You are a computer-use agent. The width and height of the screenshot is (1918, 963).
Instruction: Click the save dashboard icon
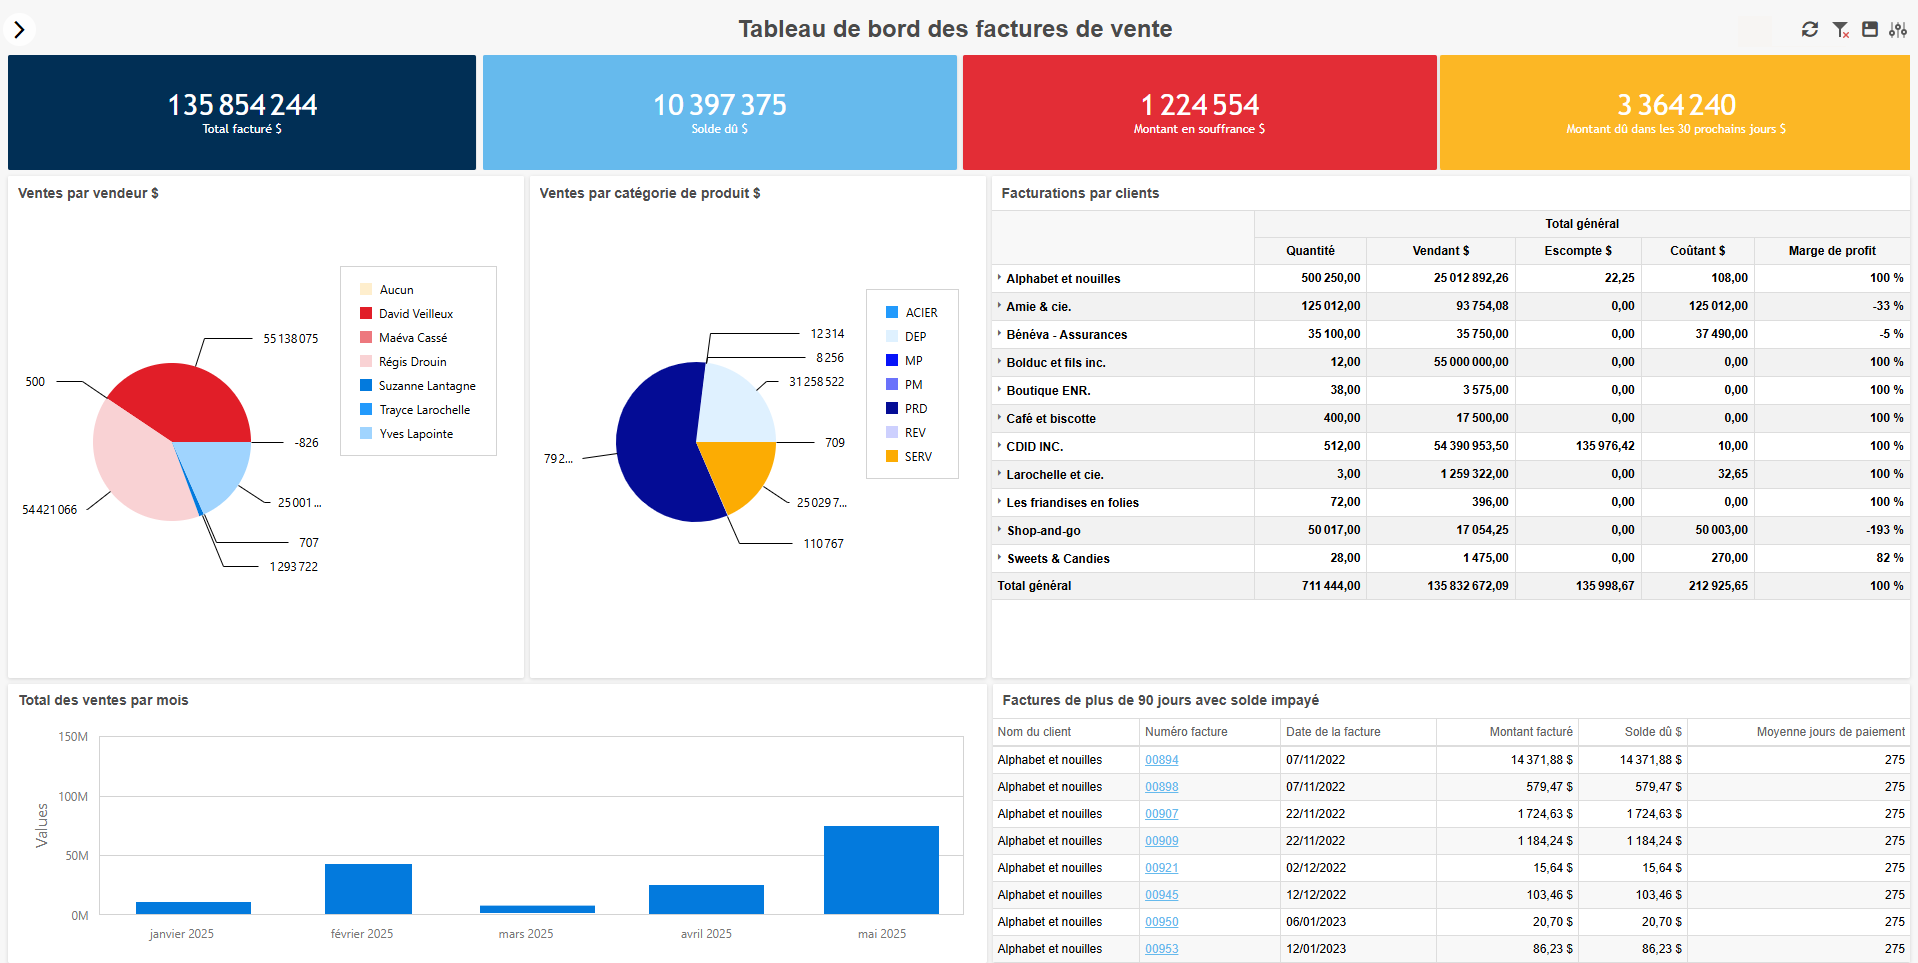pos(1869,30)
